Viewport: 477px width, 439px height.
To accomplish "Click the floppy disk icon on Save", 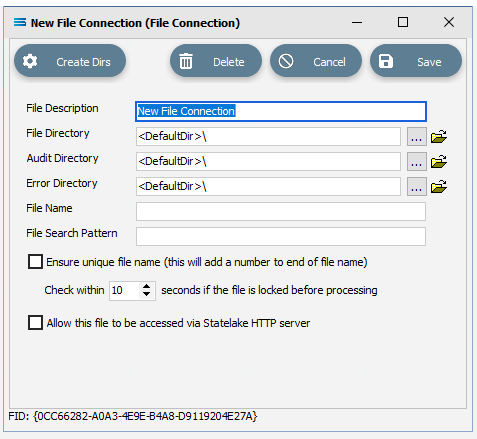I will [386, 61].
